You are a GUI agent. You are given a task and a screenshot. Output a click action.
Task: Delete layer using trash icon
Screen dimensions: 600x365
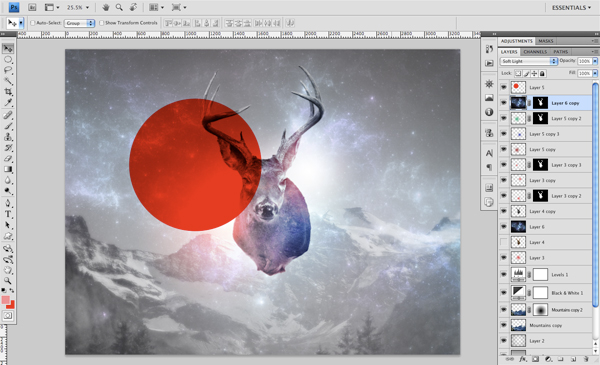tap(586, 359)
